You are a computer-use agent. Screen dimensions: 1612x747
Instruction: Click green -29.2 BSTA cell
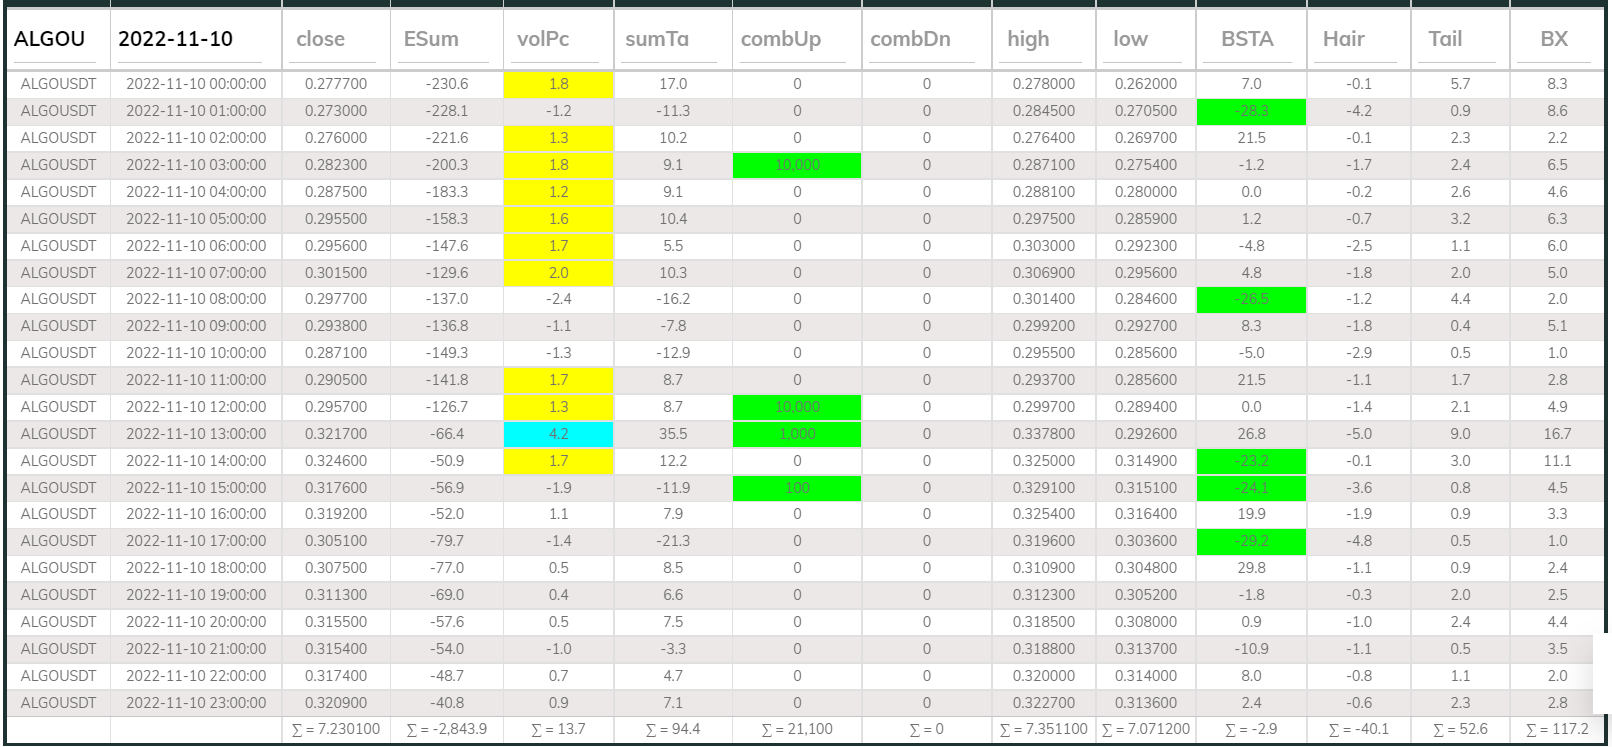click(1251, 541)
